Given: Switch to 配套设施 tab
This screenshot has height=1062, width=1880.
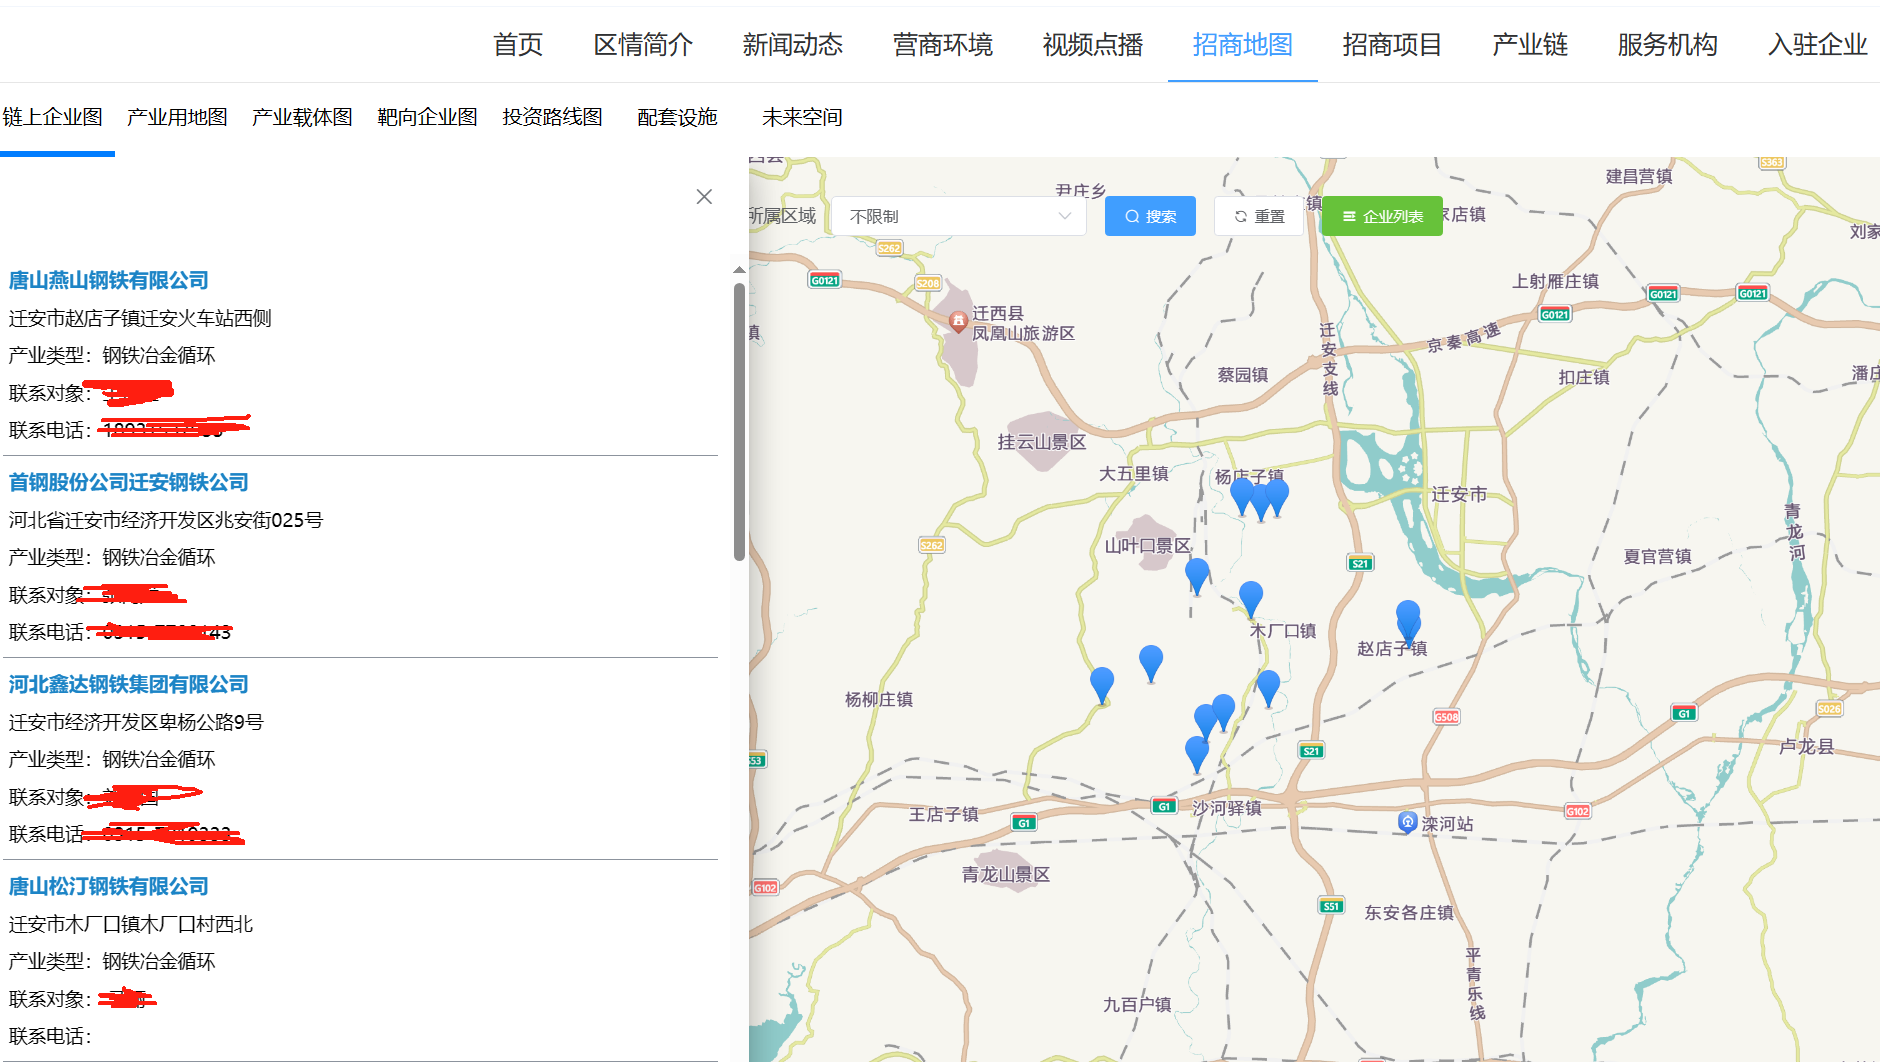Looking at the screenshot, I should coord(677,117).
